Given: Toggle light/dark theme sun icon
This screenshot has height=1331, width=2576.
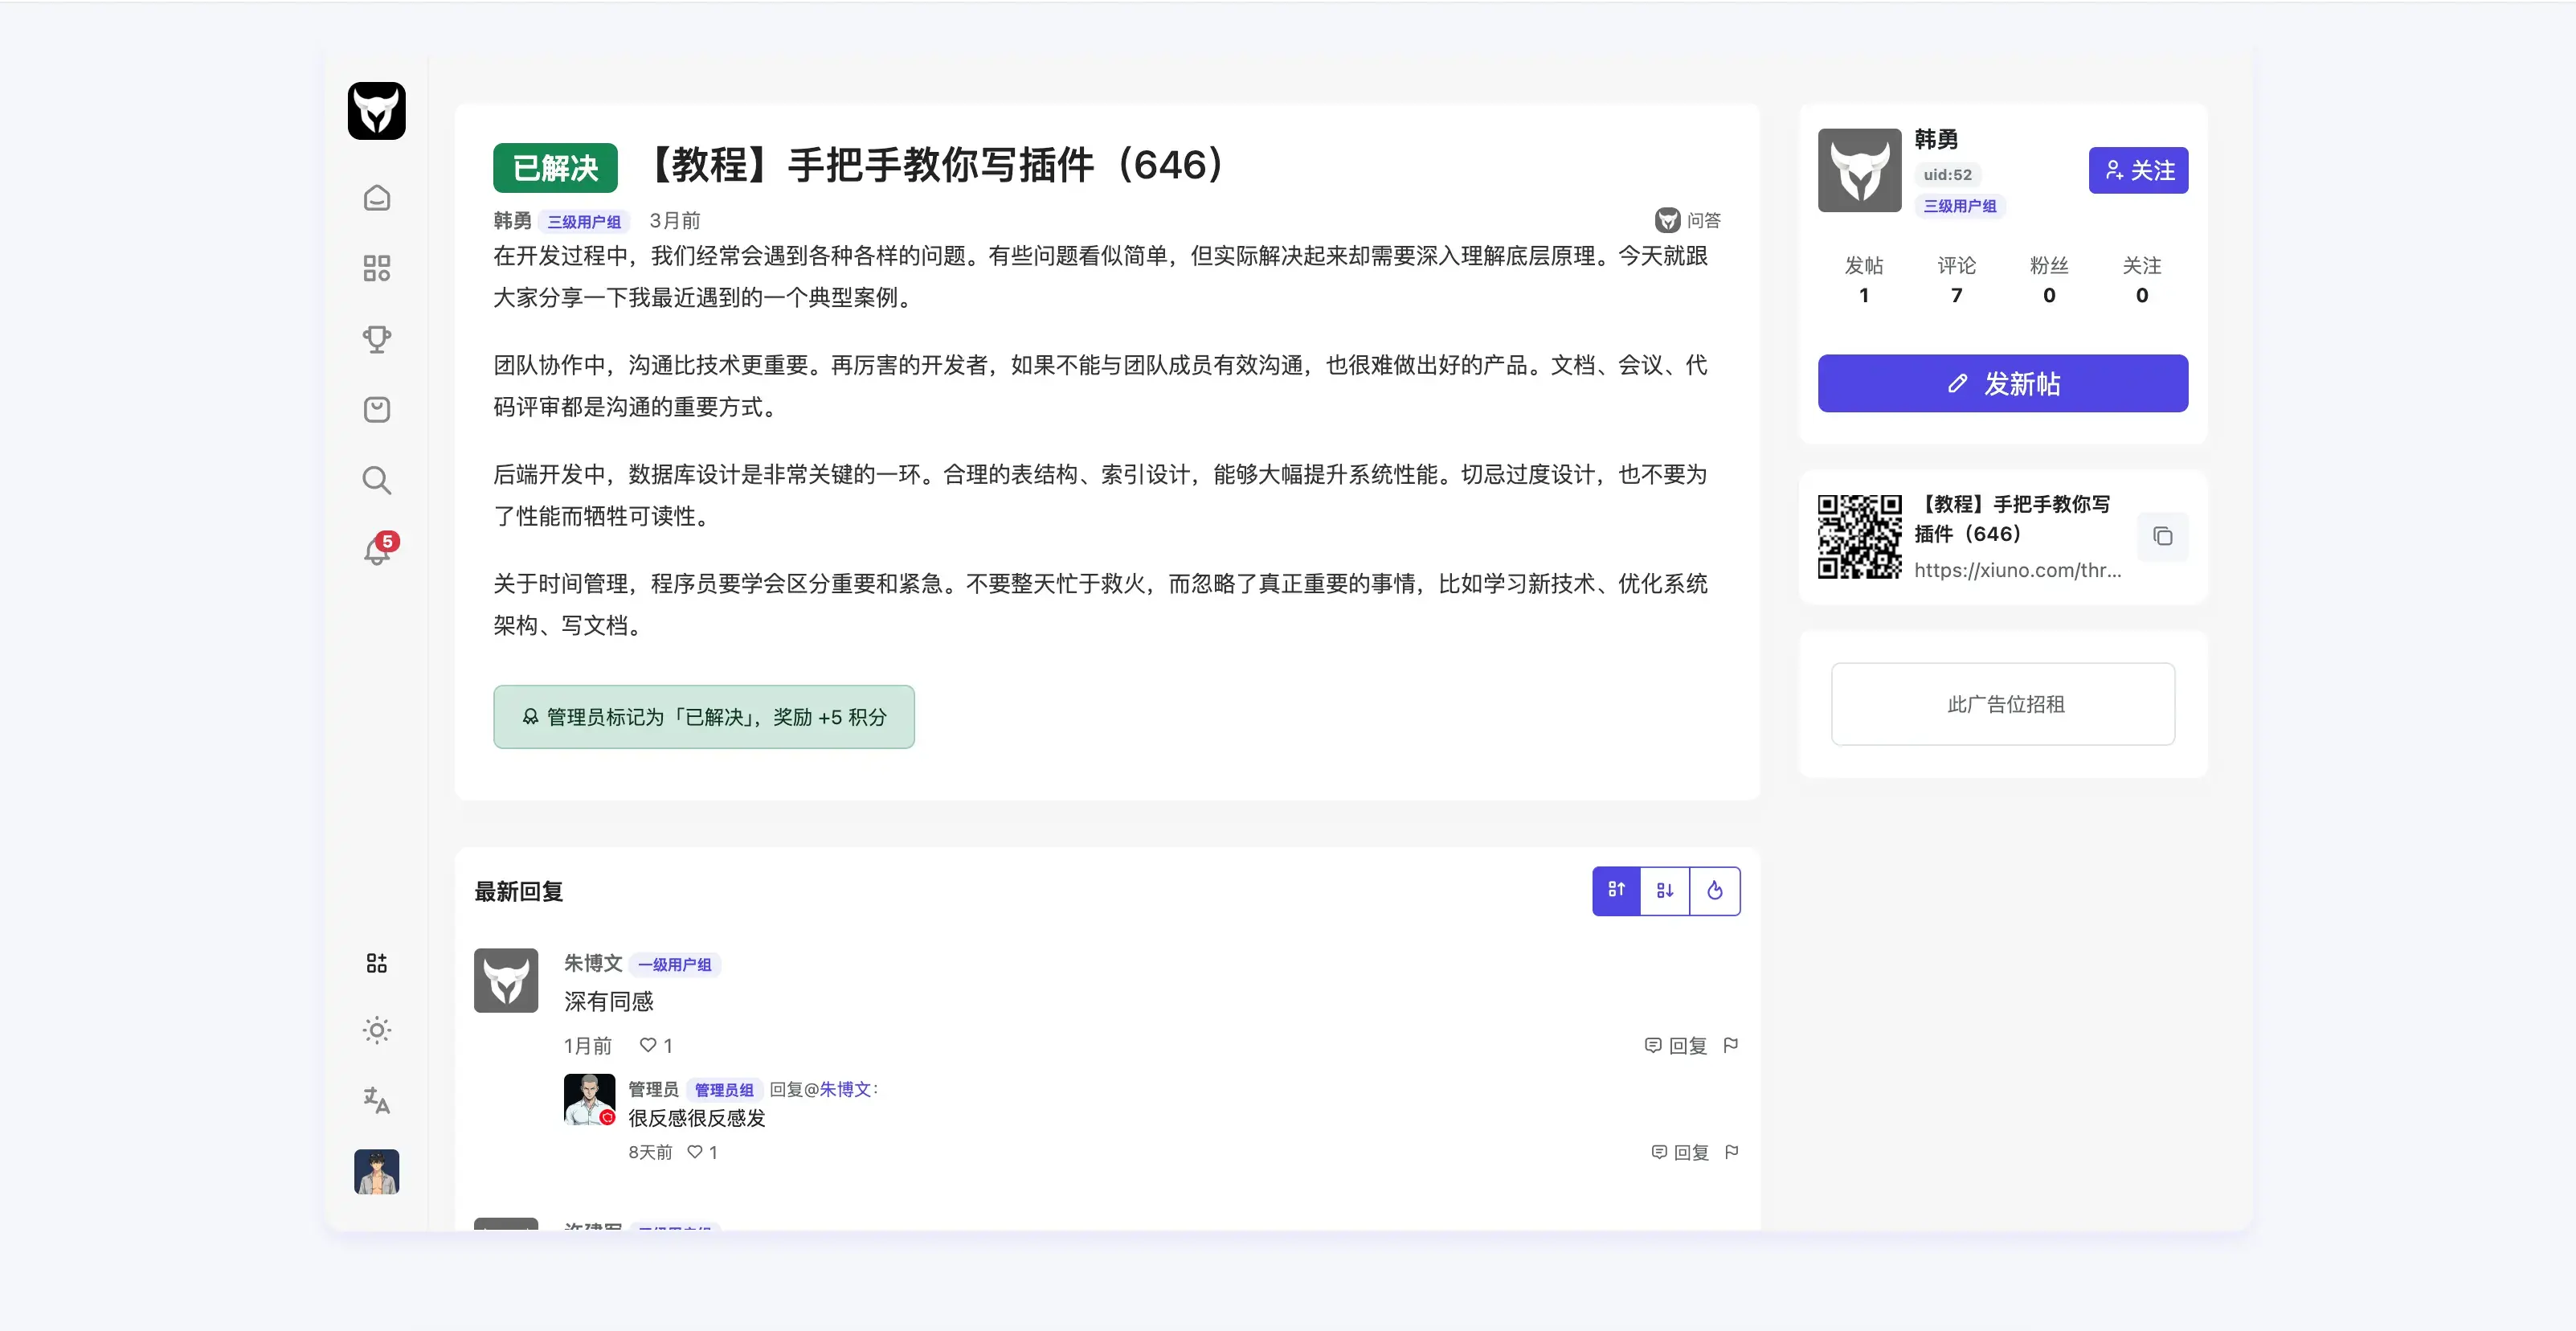Looking at the screenshot, I should [x=376, y=1030].
